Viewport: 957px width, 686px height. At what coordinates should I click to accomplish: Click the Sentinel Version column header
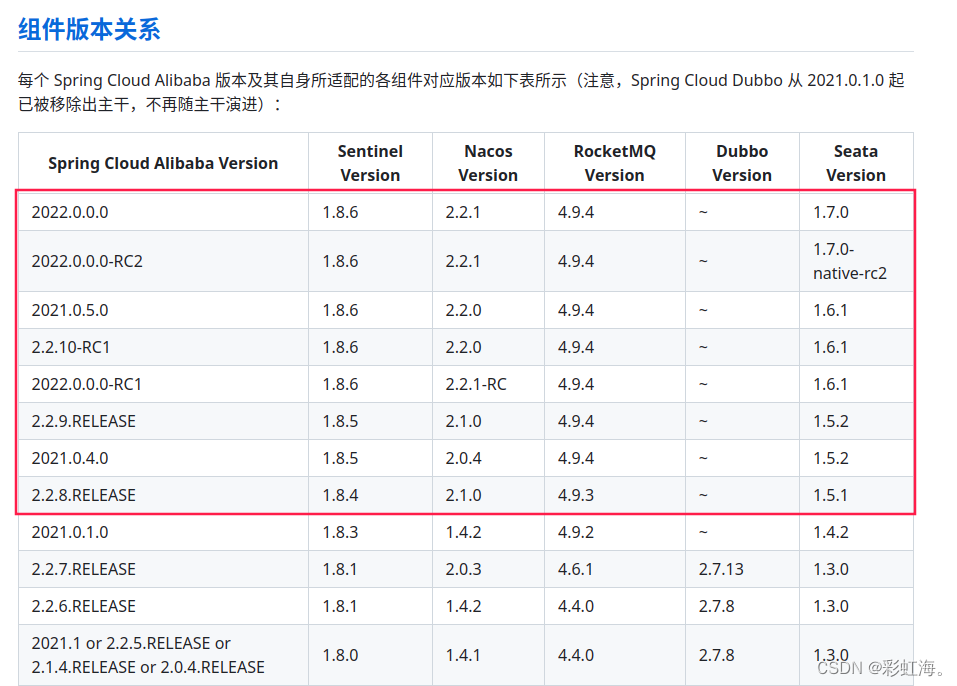coord(370,163)
